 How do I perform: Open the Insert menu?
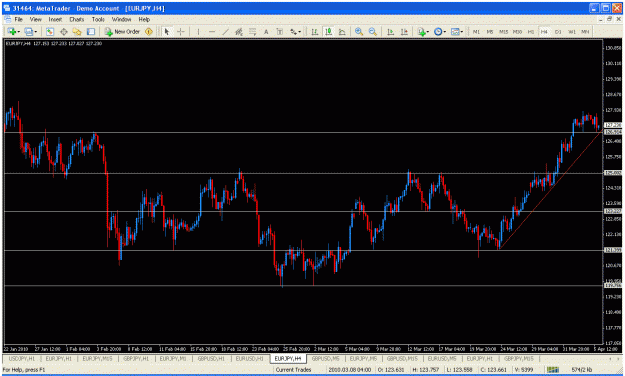(x=55, y=19)
